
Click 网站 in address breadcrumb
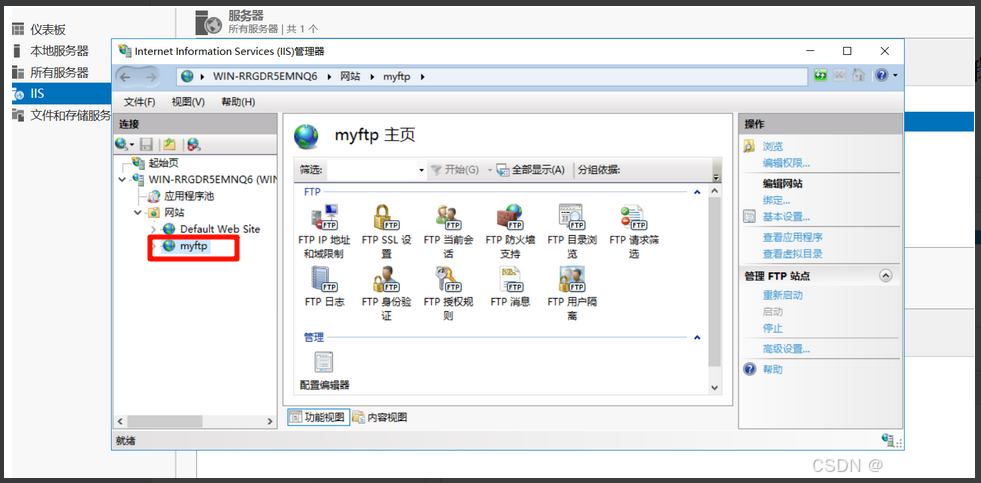(x=350, y=76)
